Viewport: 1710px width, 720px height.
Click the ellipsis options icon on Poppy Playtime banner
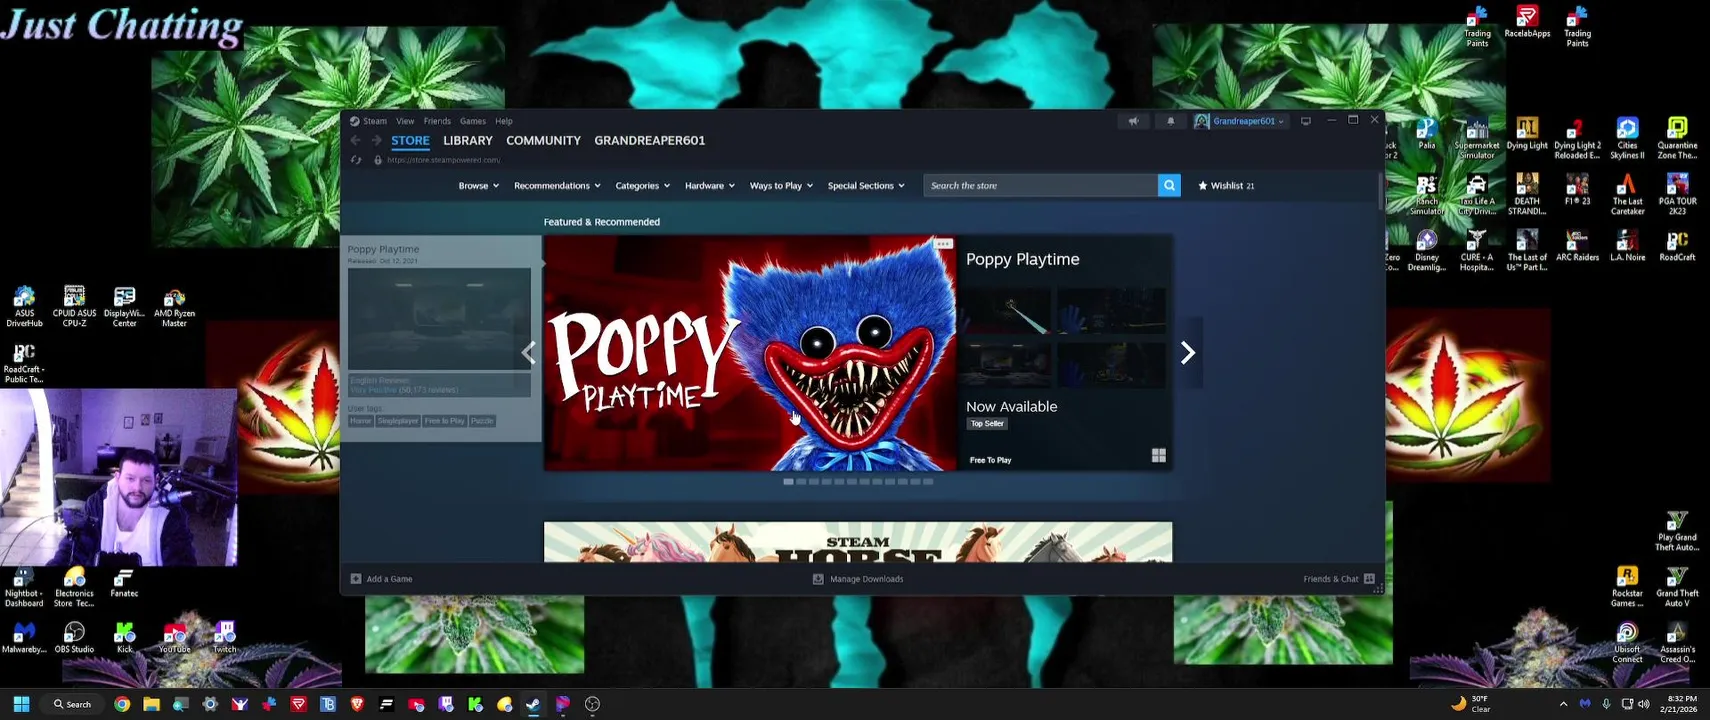[x=943, y=244]
